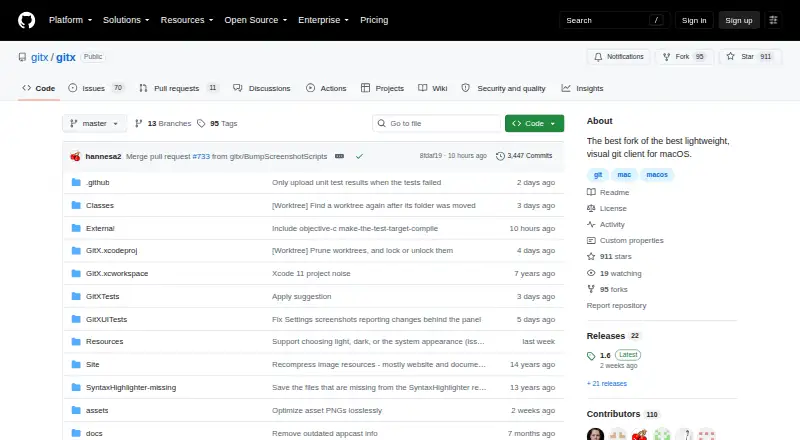View the commit check status checkmark

[359, 156]
